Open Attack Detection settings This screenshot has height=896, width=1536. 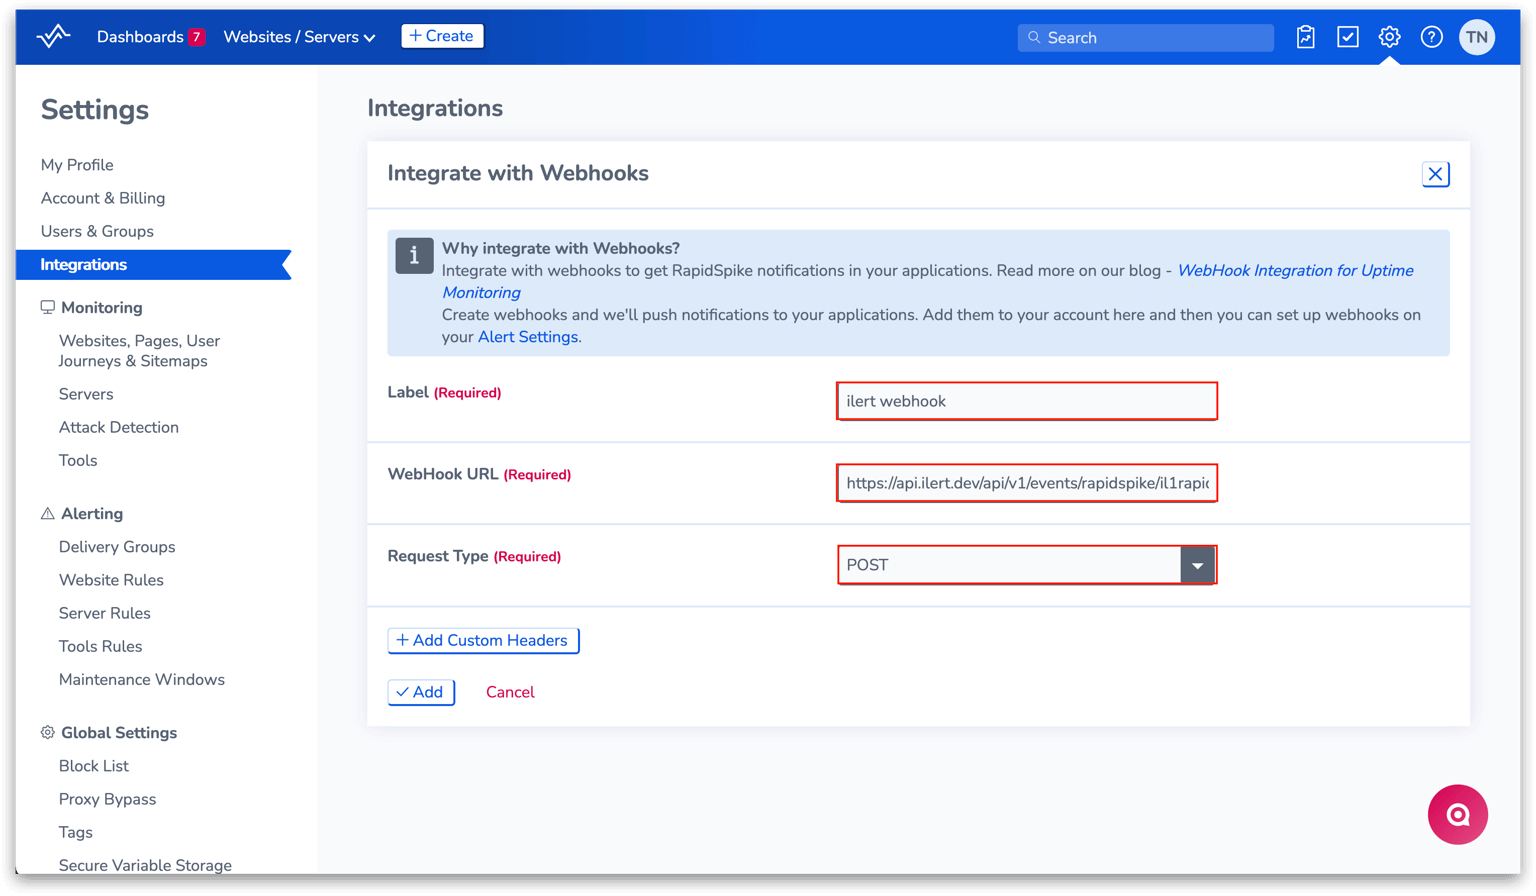coord(119,427)
